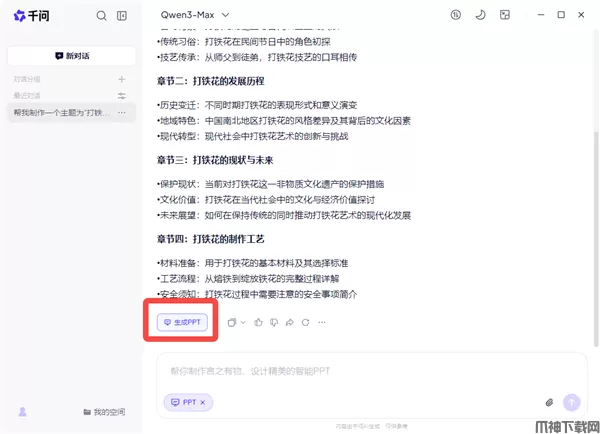
Task: Click the Qianwen logo in the sidebar
Action: pyautogui.click(x=31, y=16)
